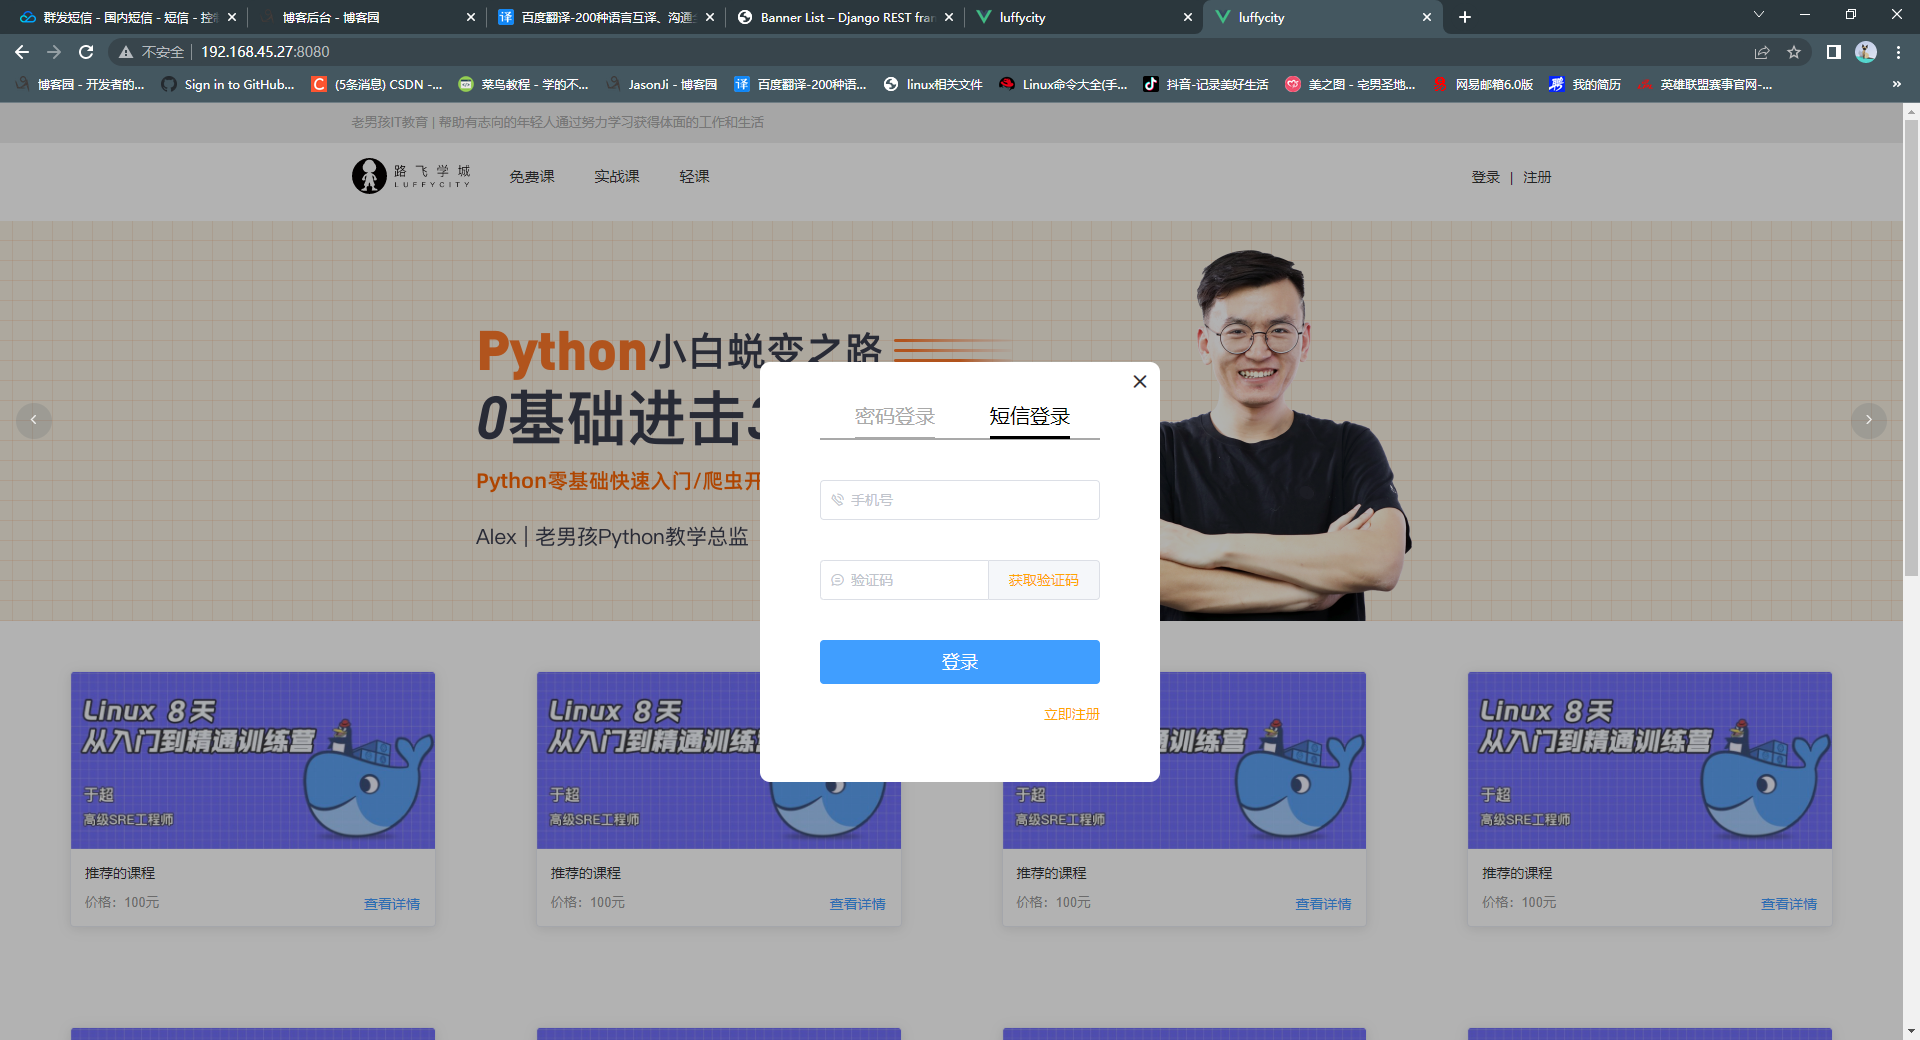Click the browser reload icon
Image resolution: width=1920 pixels, height=1040 pixels.
tap(86, 52)
